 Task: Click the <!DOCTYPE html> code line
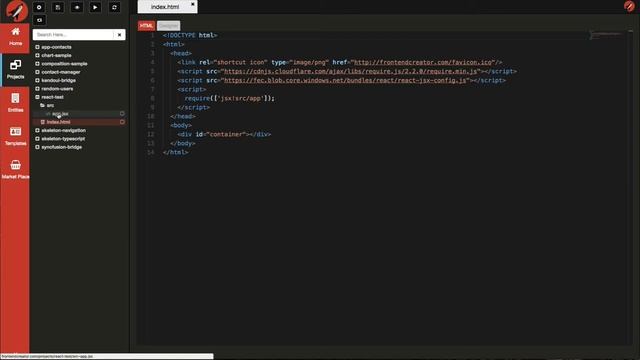(190, 36)
